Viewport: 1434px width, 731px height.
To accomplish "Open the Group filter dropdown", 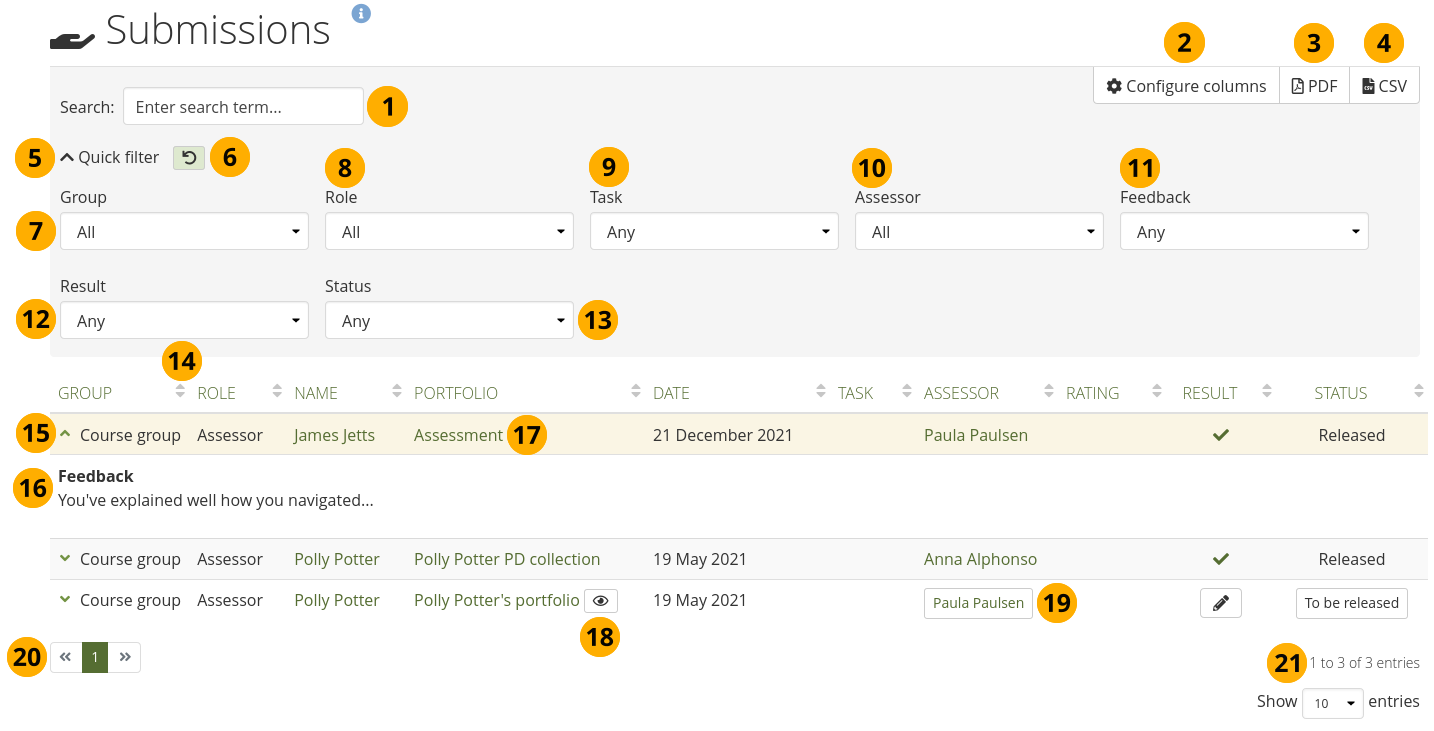I will point(184,232).
